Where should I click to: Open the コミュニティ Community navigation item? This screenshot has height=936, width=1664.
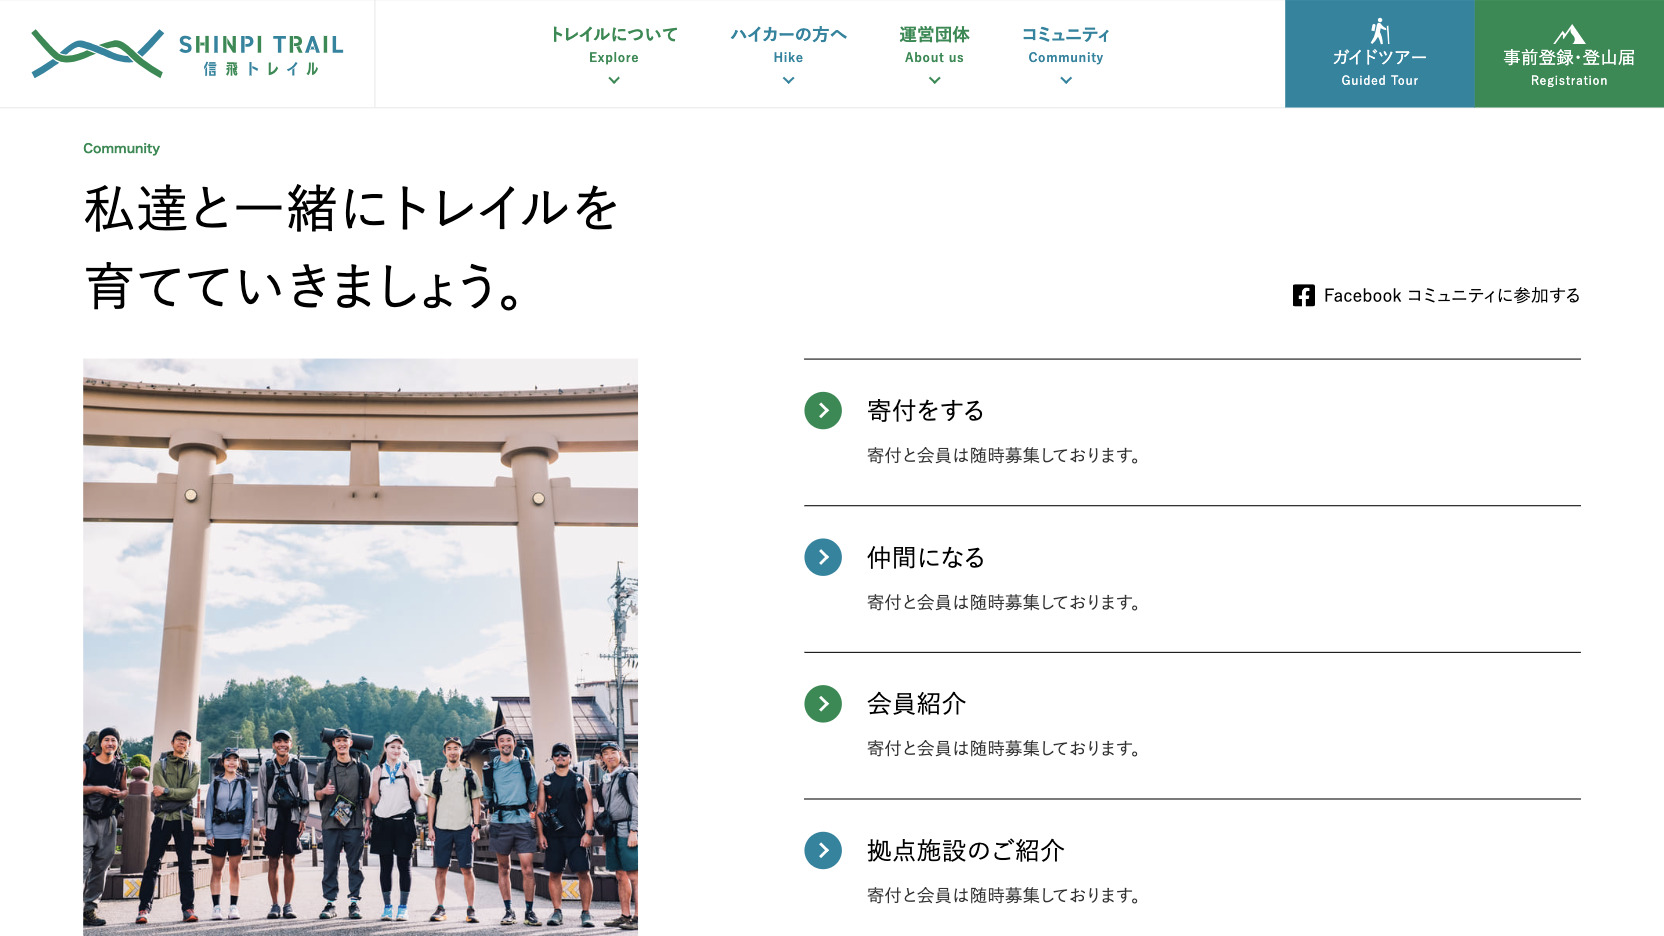pos(1065,33)
